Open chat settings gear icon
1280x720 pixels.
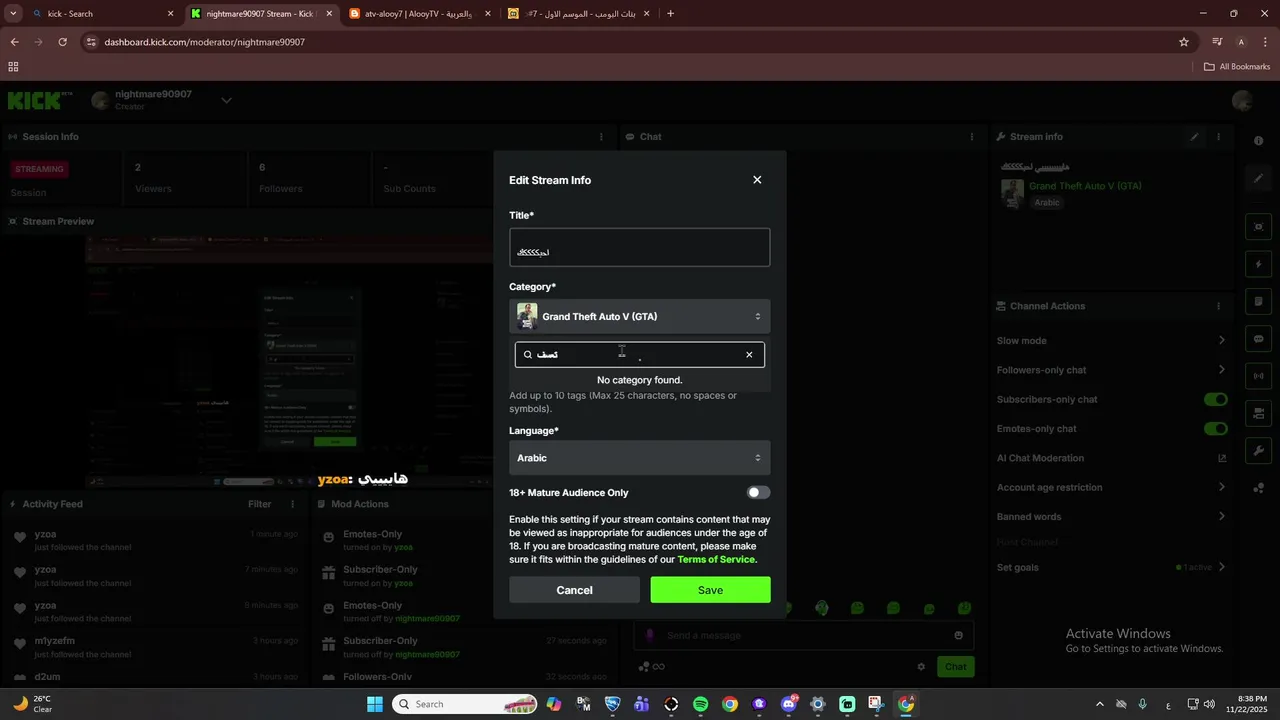pos(921,667)
